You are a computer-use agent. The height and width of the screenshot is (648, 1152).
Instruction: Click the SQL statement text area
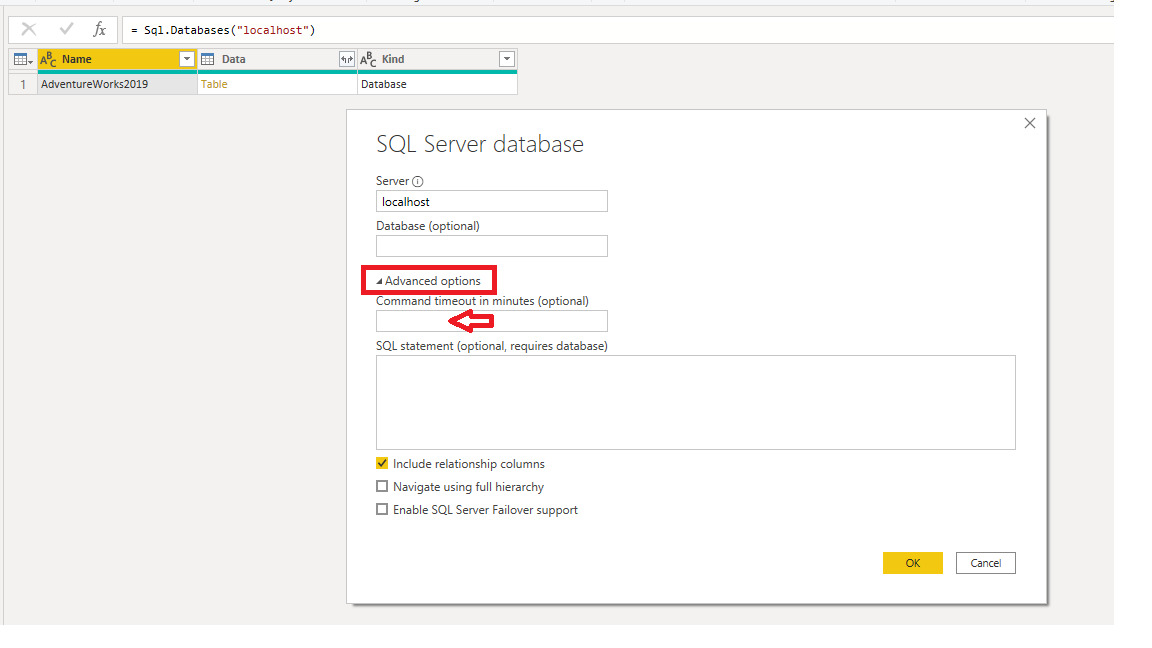696,403
